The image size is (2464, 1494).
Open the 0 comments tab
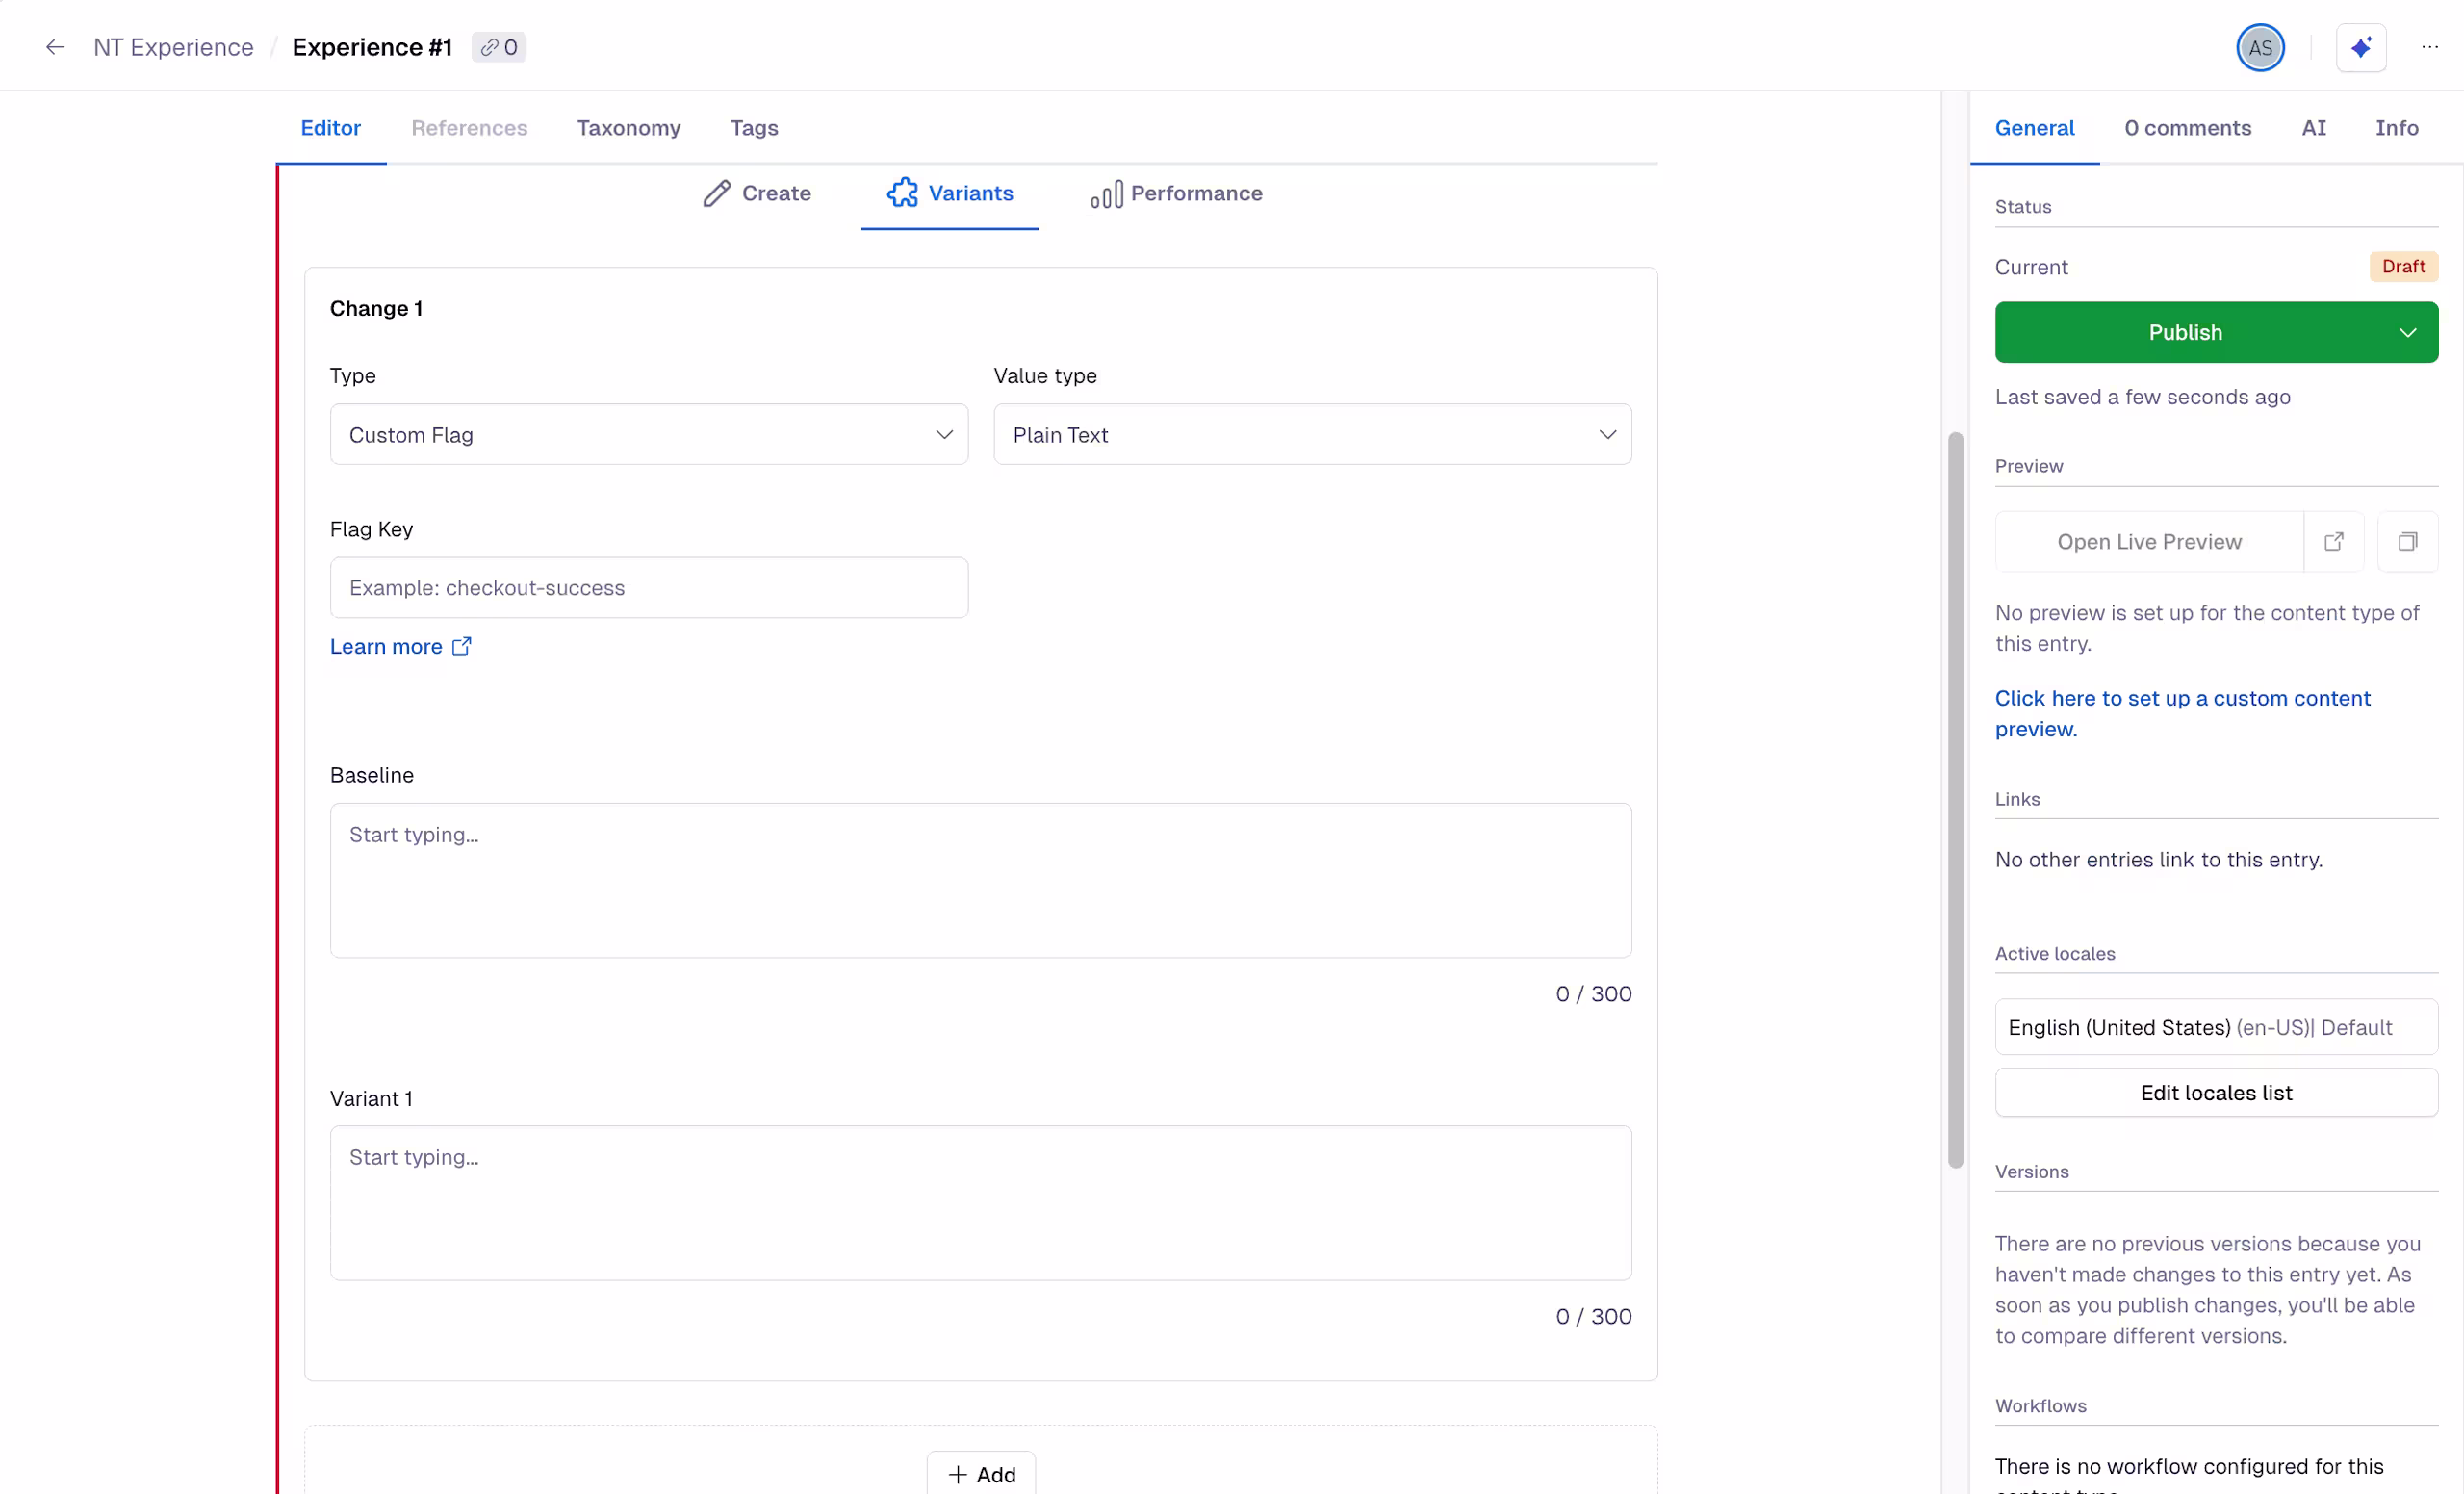click(x=2187, y=128)
